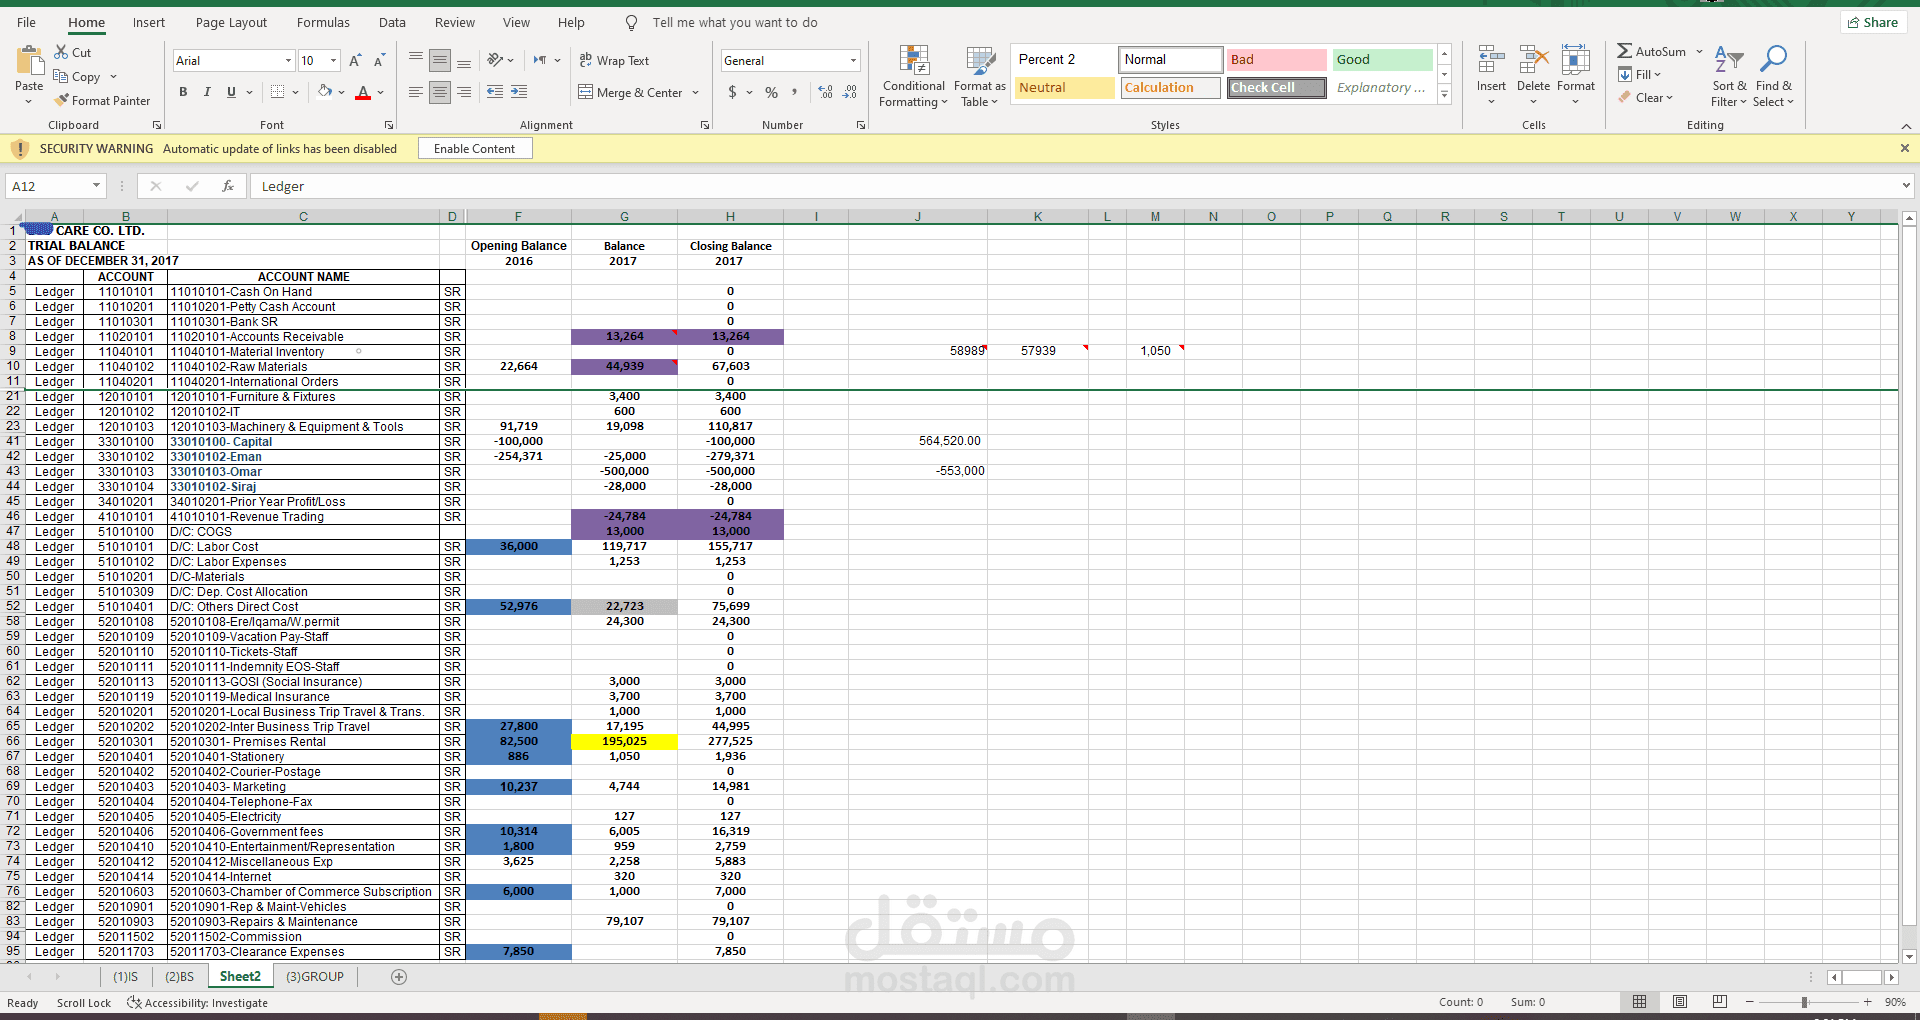Open the Clear dropdown
The image size is (1920, 1020).
coord(1646,98)
